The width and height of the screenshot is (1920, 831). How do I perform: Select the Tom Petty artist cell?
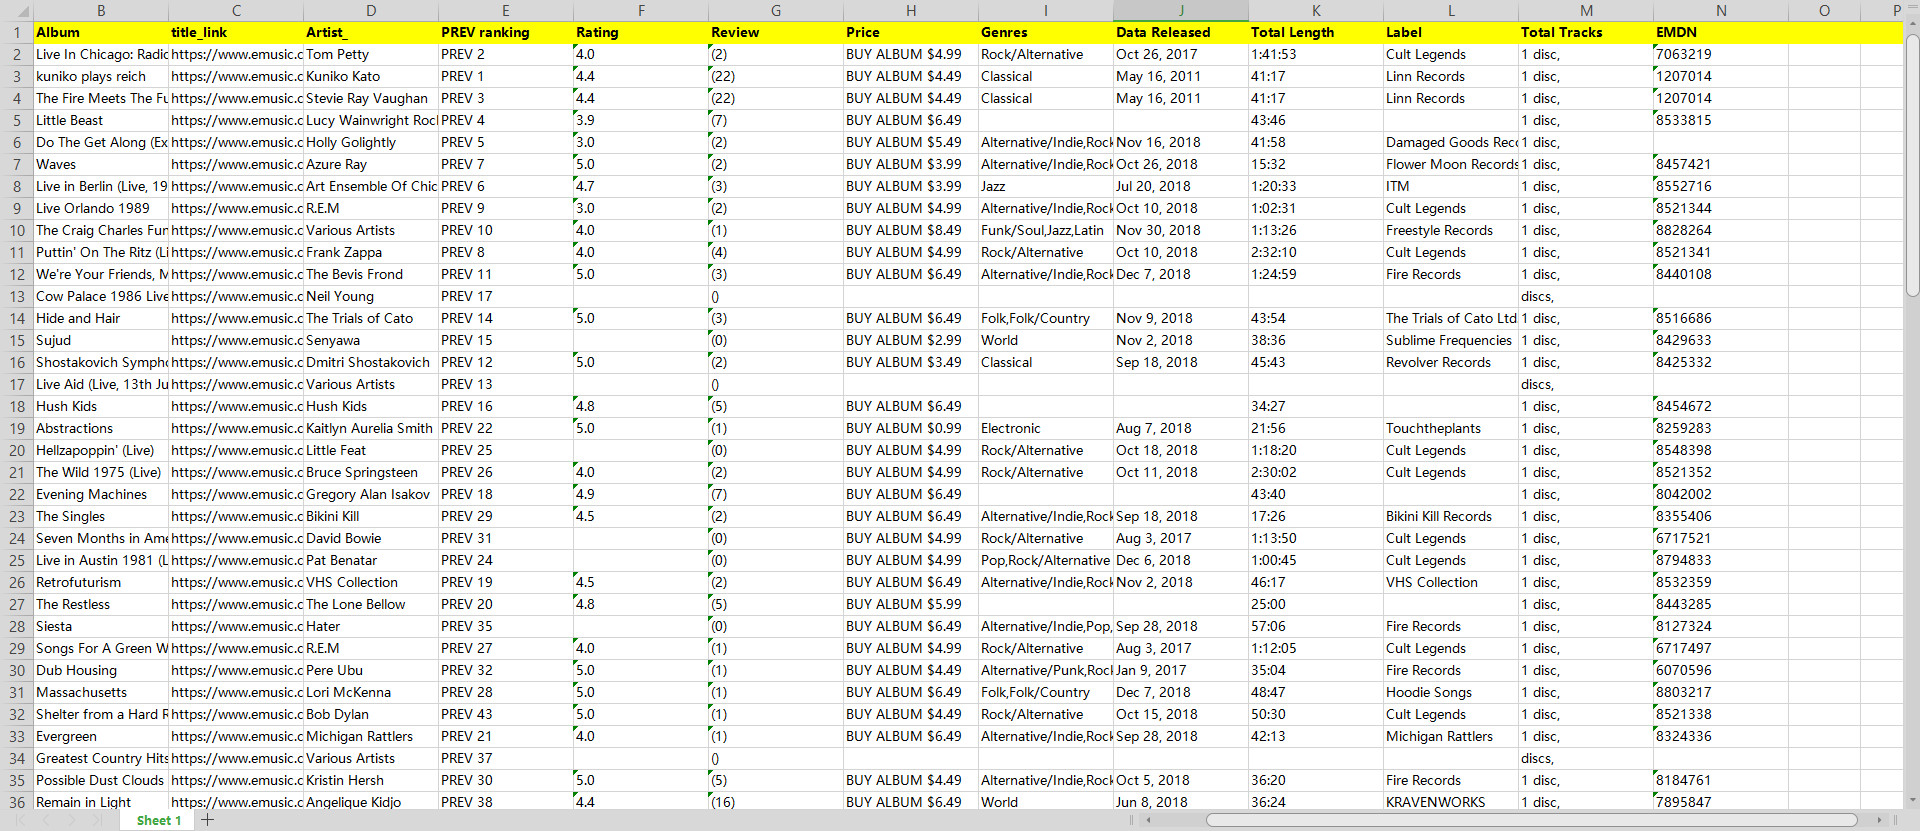tap(371, 54)
